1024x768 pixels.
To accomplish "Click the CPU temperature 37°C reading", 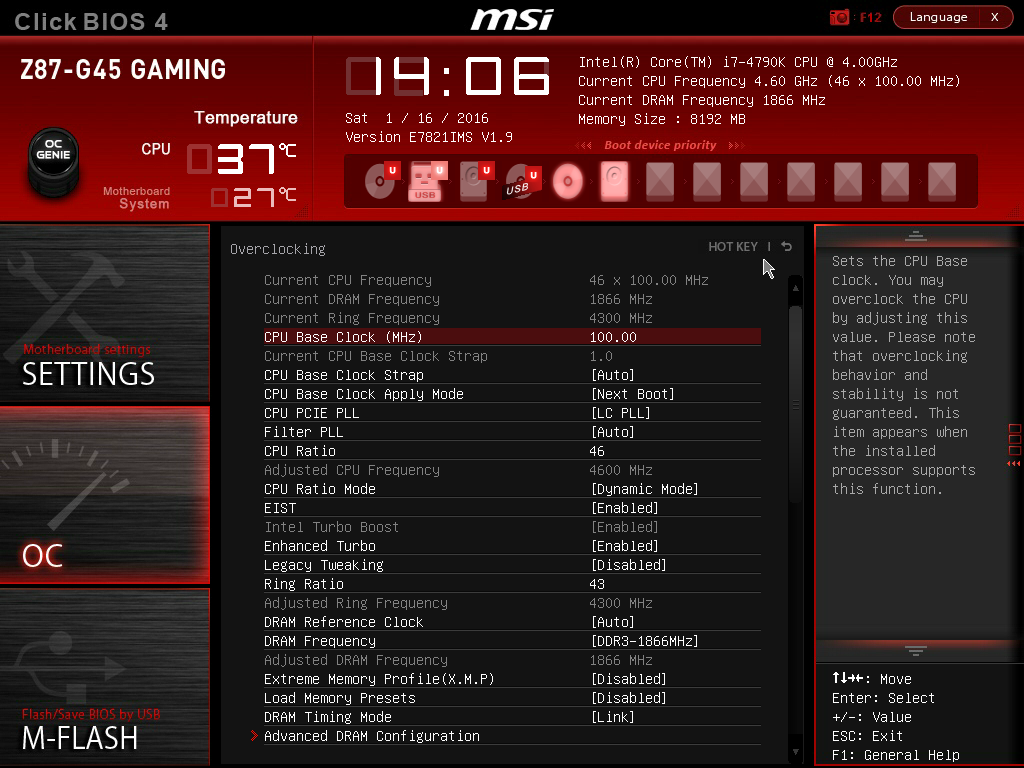I will [x=242, y=159].
